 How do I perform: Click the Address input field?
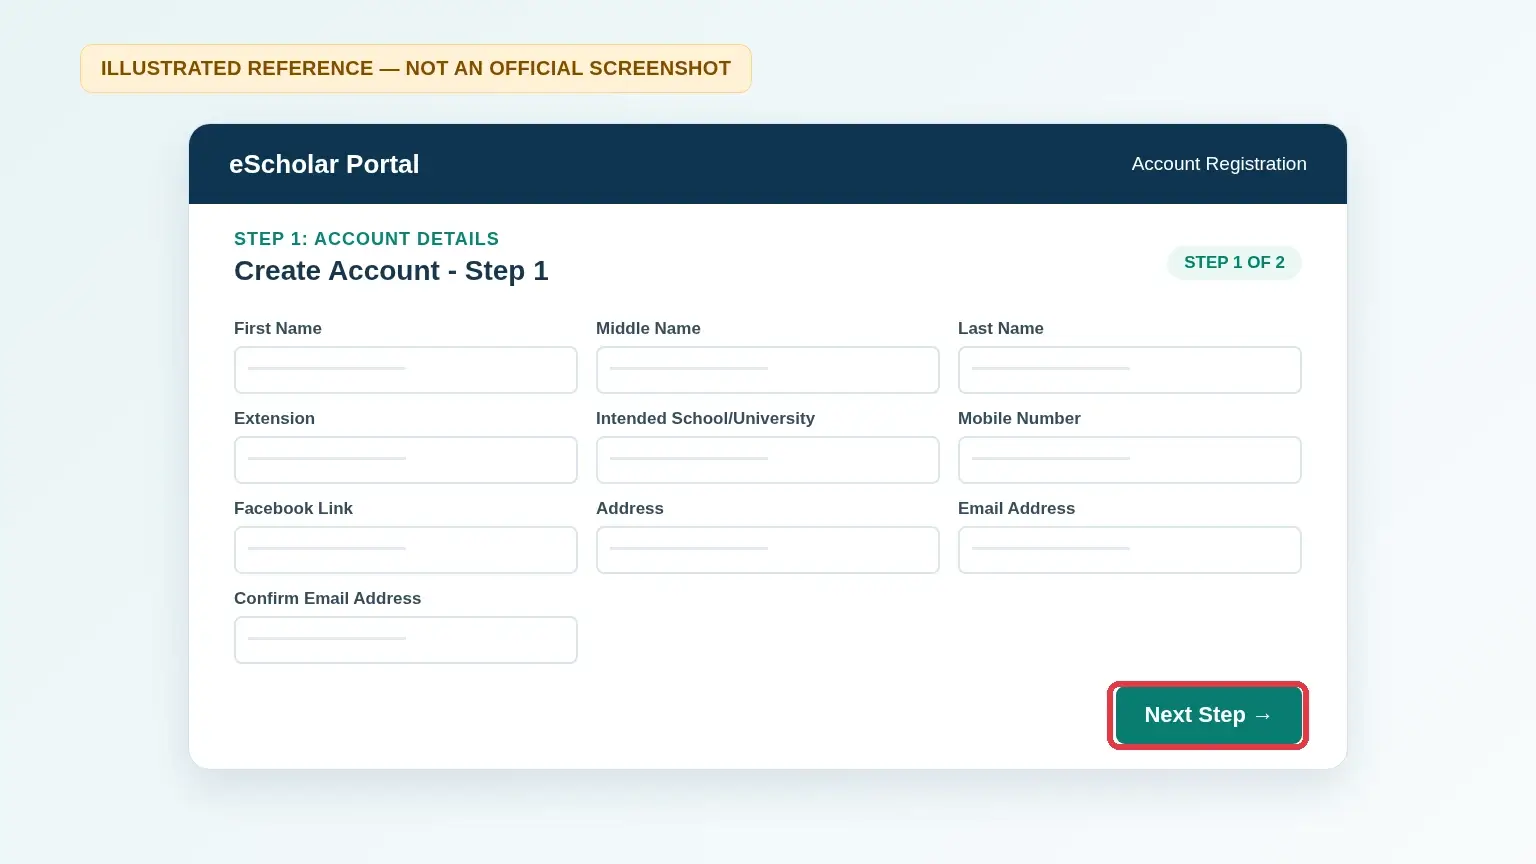point(768,550)
